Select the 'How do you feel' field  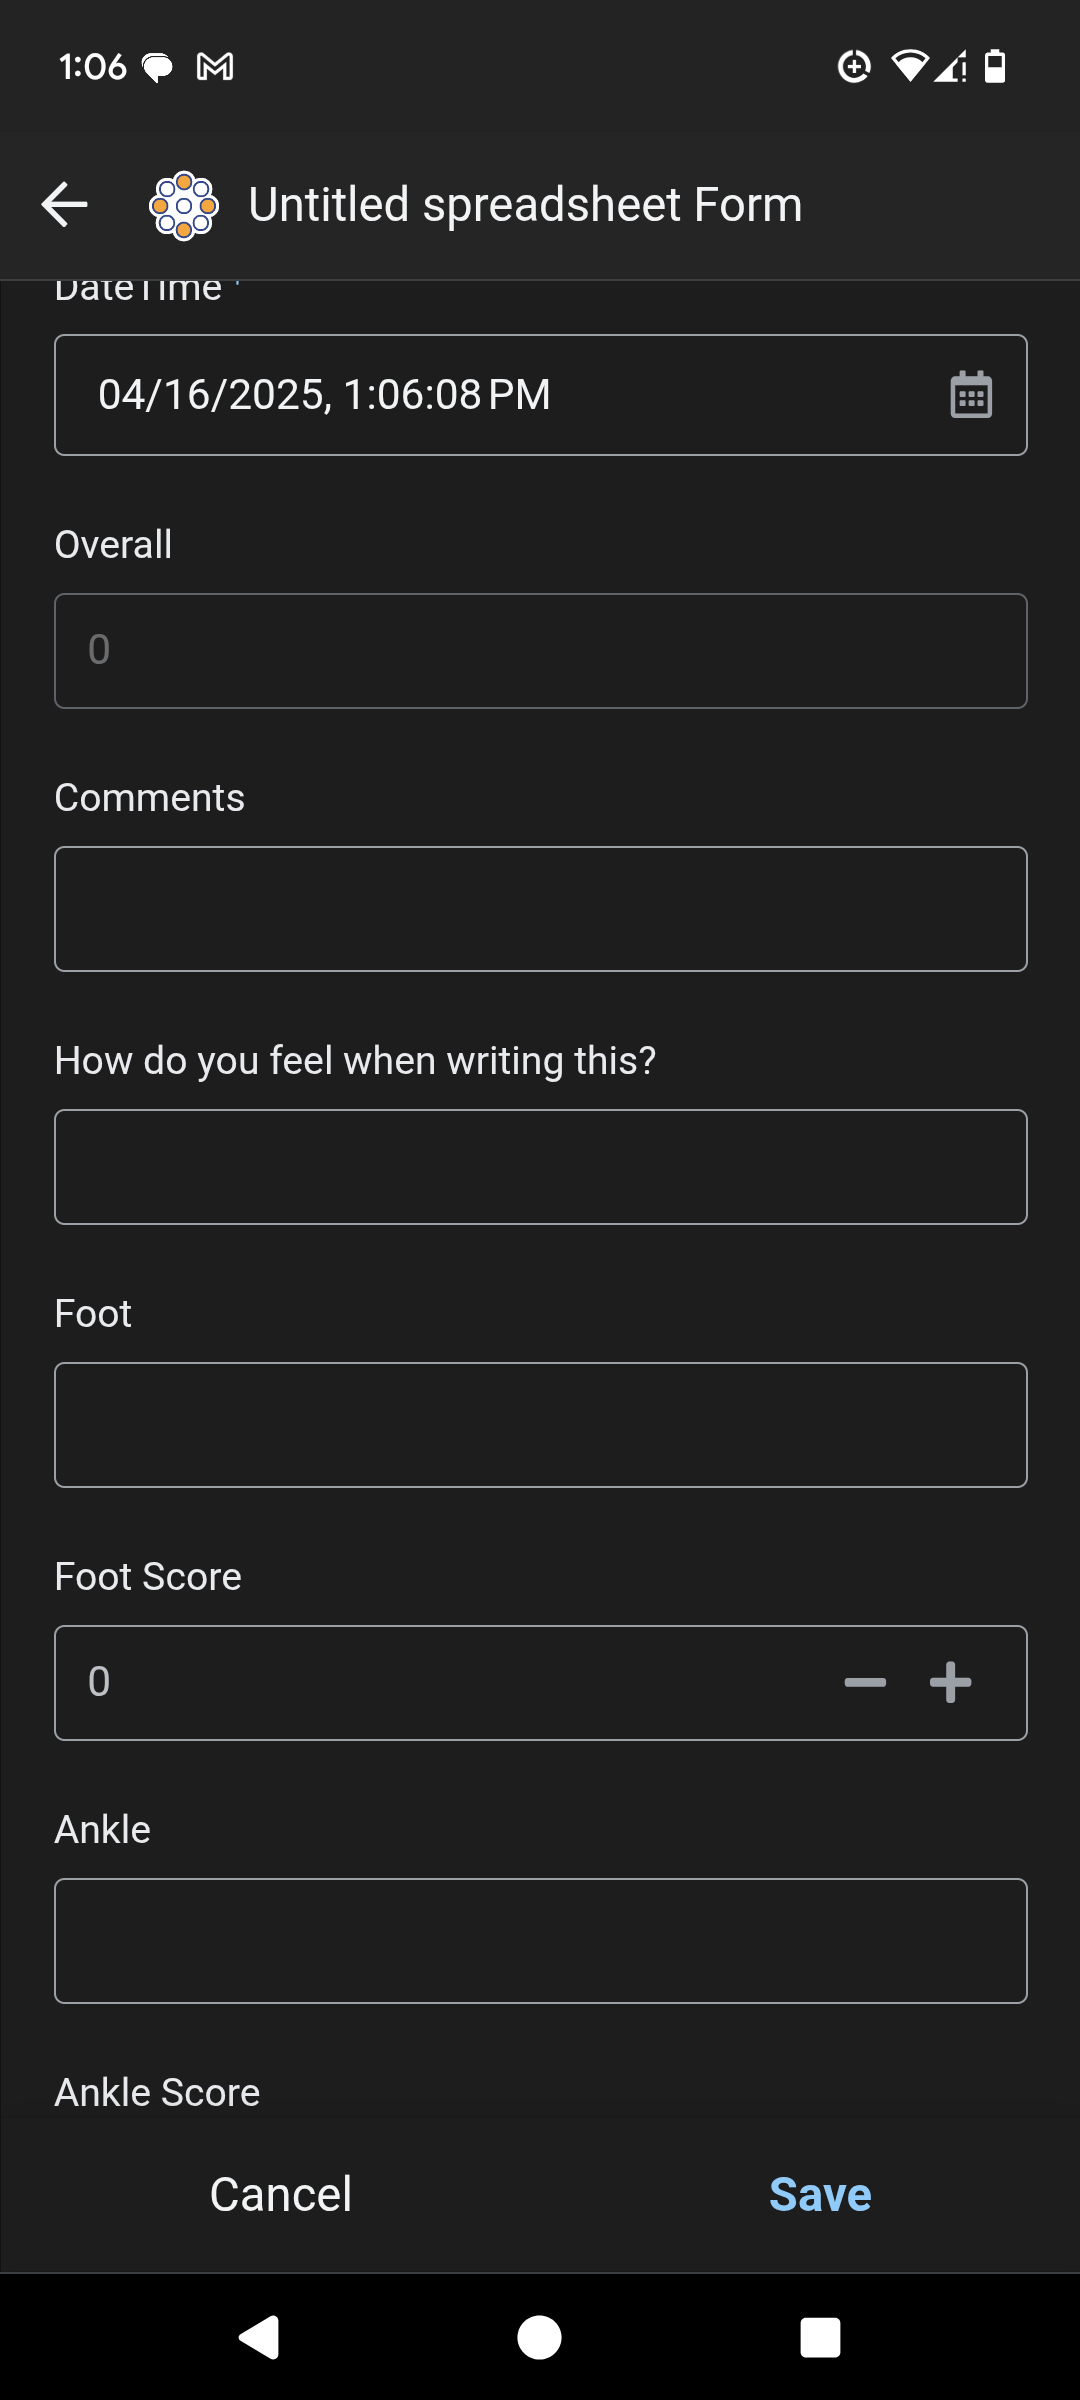click(540, 1167)
